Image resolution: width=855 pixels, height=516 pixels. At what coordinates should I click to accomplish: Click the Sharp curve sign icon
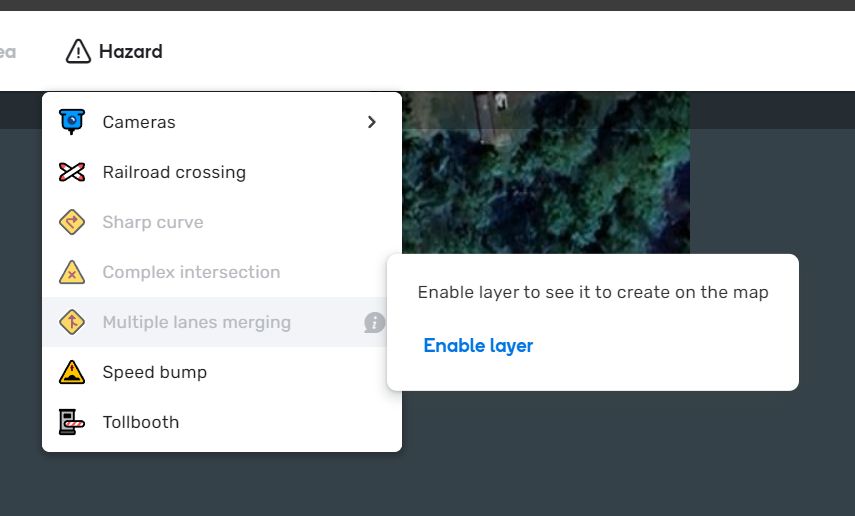coord(72,222)
